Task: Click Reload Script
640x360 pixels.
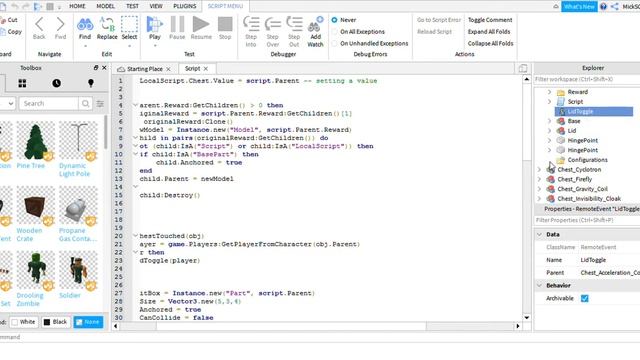Action: coord(434,31)
